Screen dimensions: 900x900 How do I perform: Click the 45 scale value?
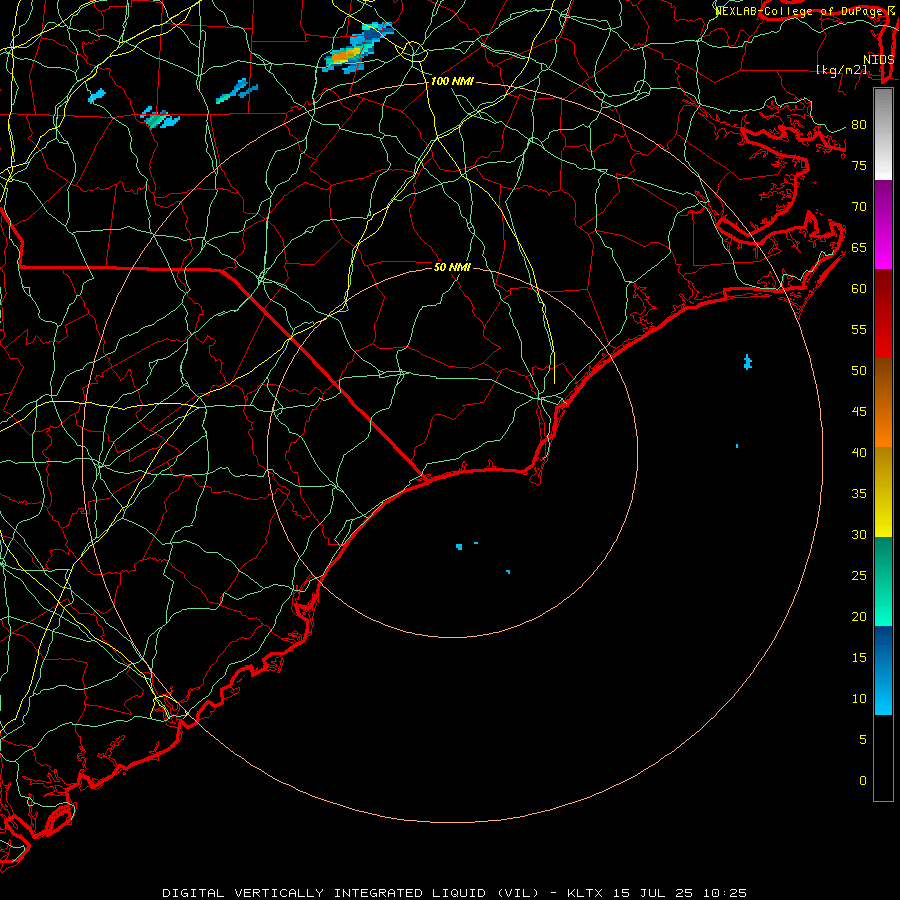[x=859, y=412]
